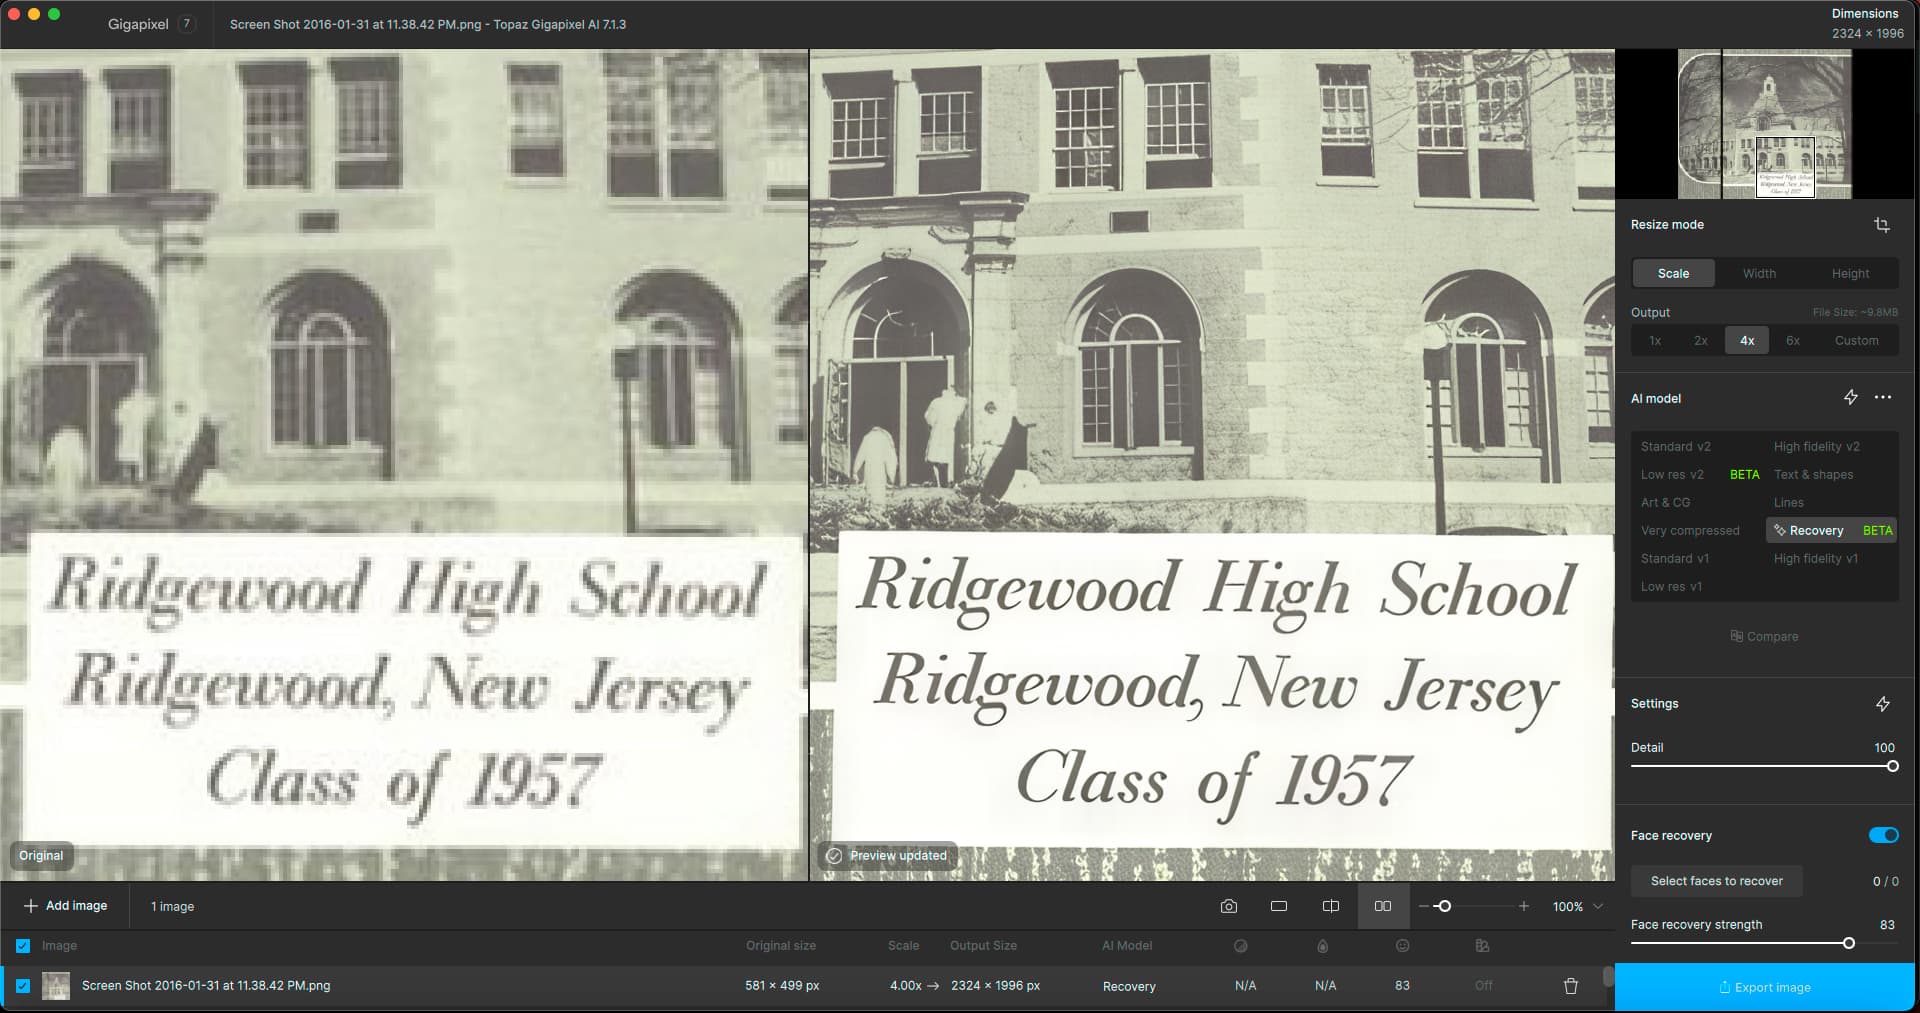Screen dimensions: 1920x1013
Task: Switch to single view layout
Action: (x=1279, y=906)
